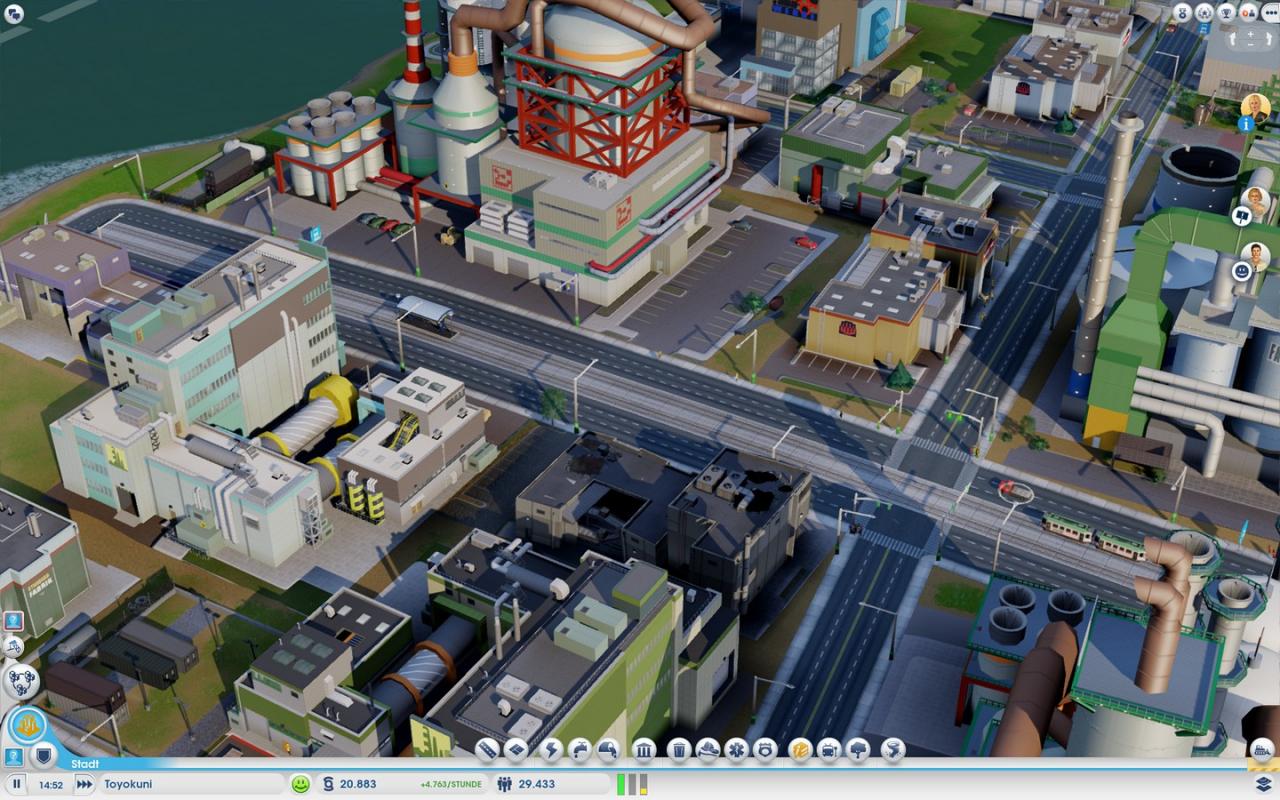Image resolution: width=1280 pixels, height=800 pixels.
Task: Increase game speed with fast-forward arrows
Action: click(x=84, y=784)
